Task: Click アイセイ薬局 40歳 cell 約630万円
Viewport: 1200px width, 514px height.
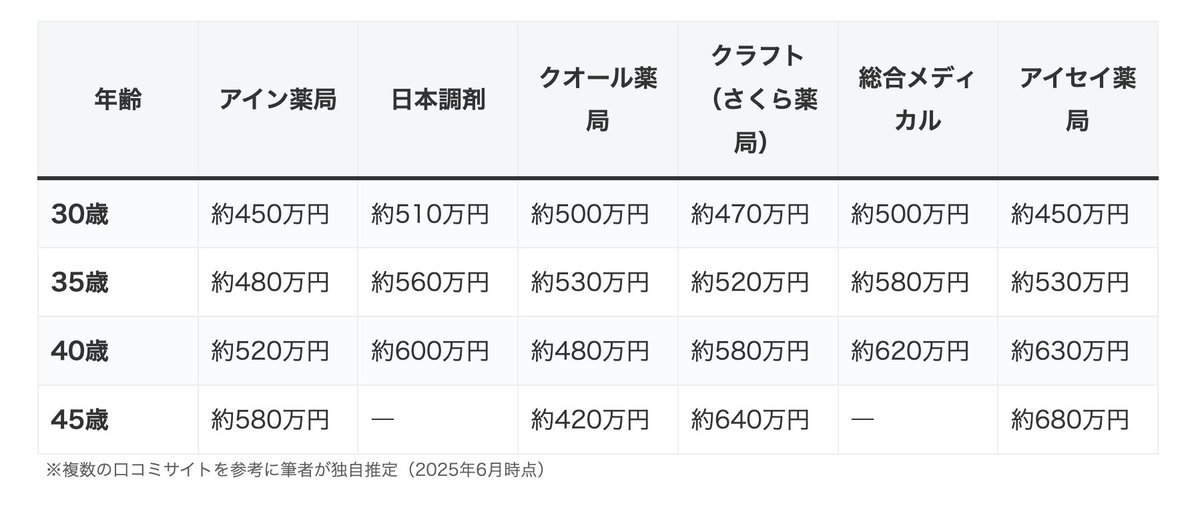Action: [x=1070, y=351]
